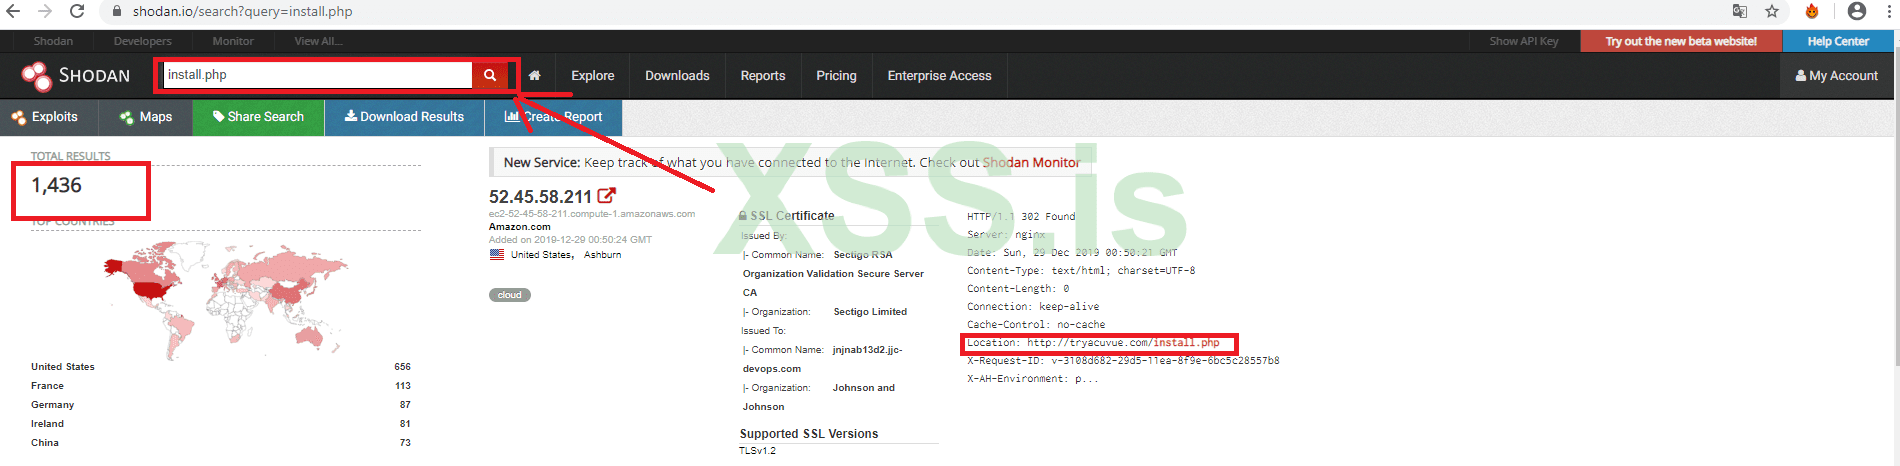Viewport: 1900px width, 466px height.
Task: Open the Help Center
Action: click(x=1838, y=41)
